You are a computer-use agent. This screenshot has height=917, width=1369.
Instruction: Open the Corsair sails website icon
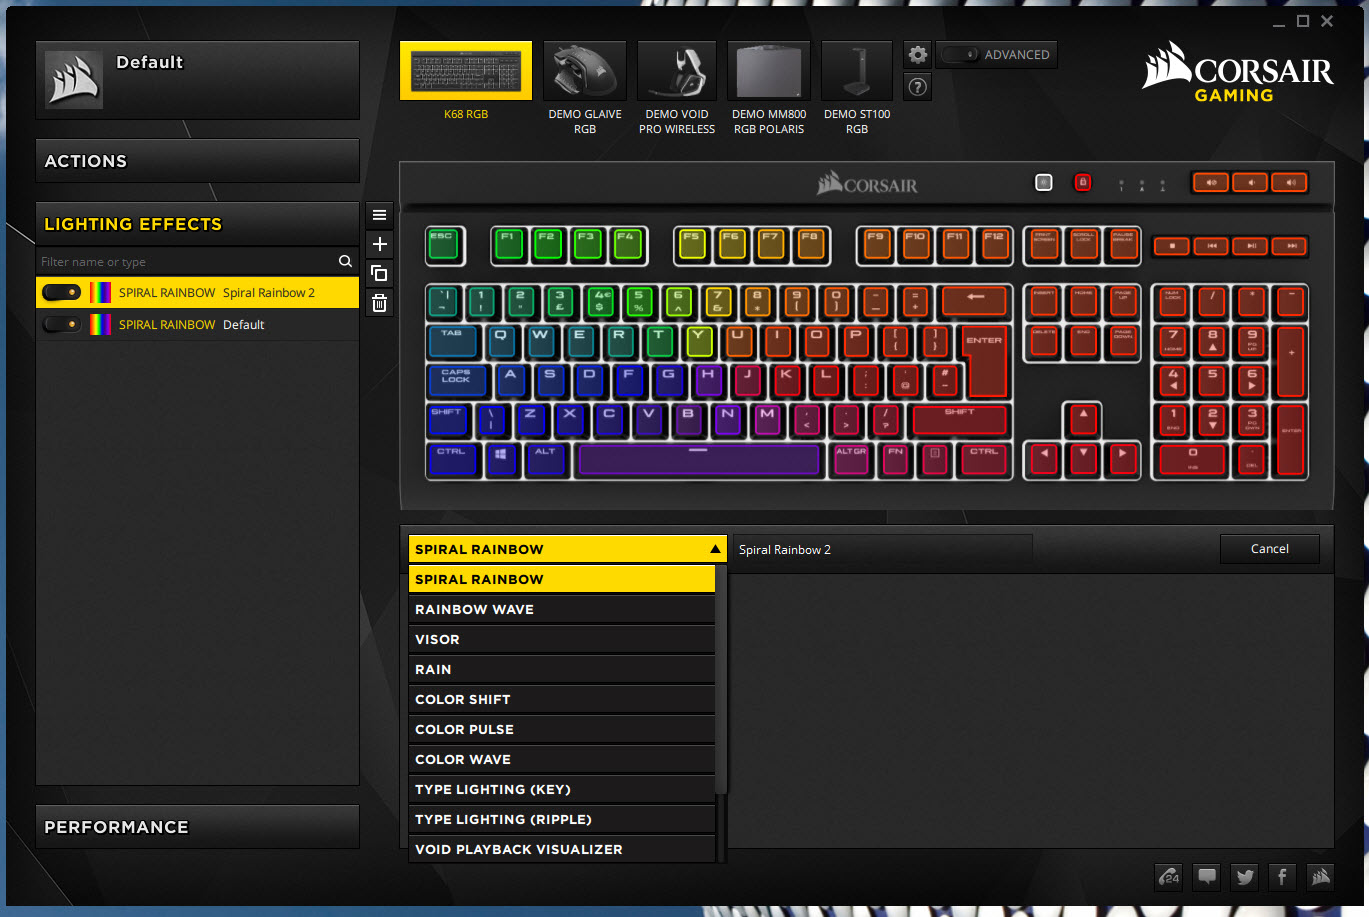click(1321, 877)
